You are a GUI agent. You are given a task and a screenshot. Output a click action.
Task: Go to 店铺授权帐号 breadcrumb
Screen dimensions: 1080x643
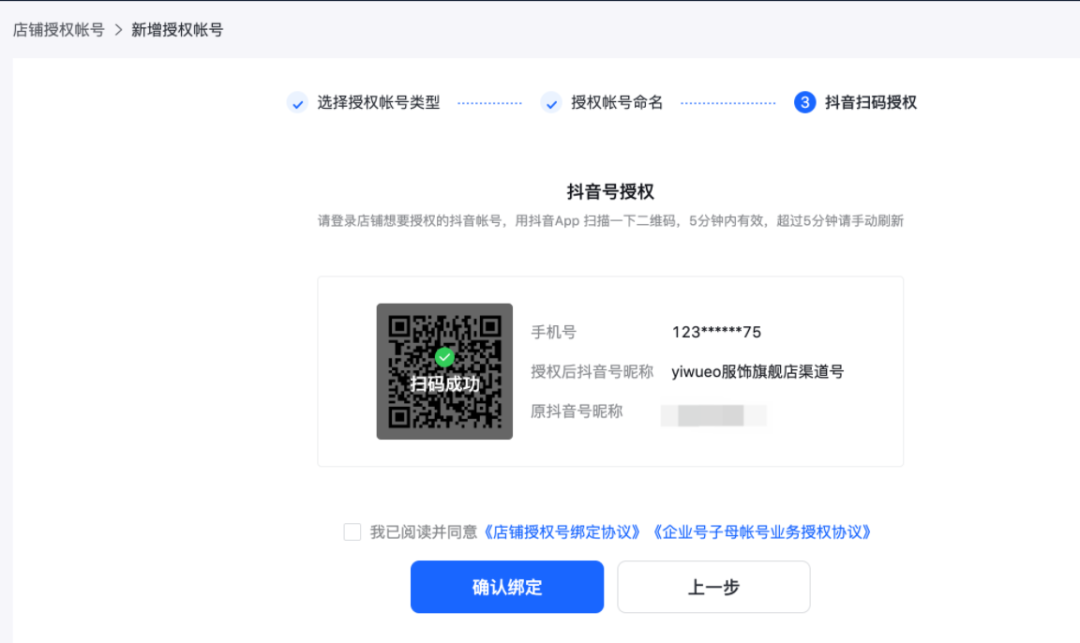pyautogui.click(x=59, y=30)
